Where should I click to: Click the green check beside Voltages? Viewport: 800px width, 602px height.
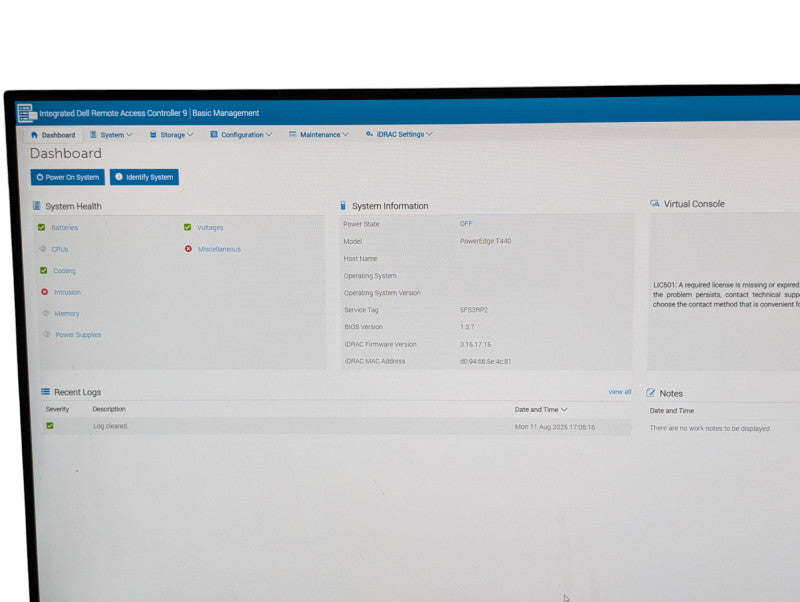point(187,227)
